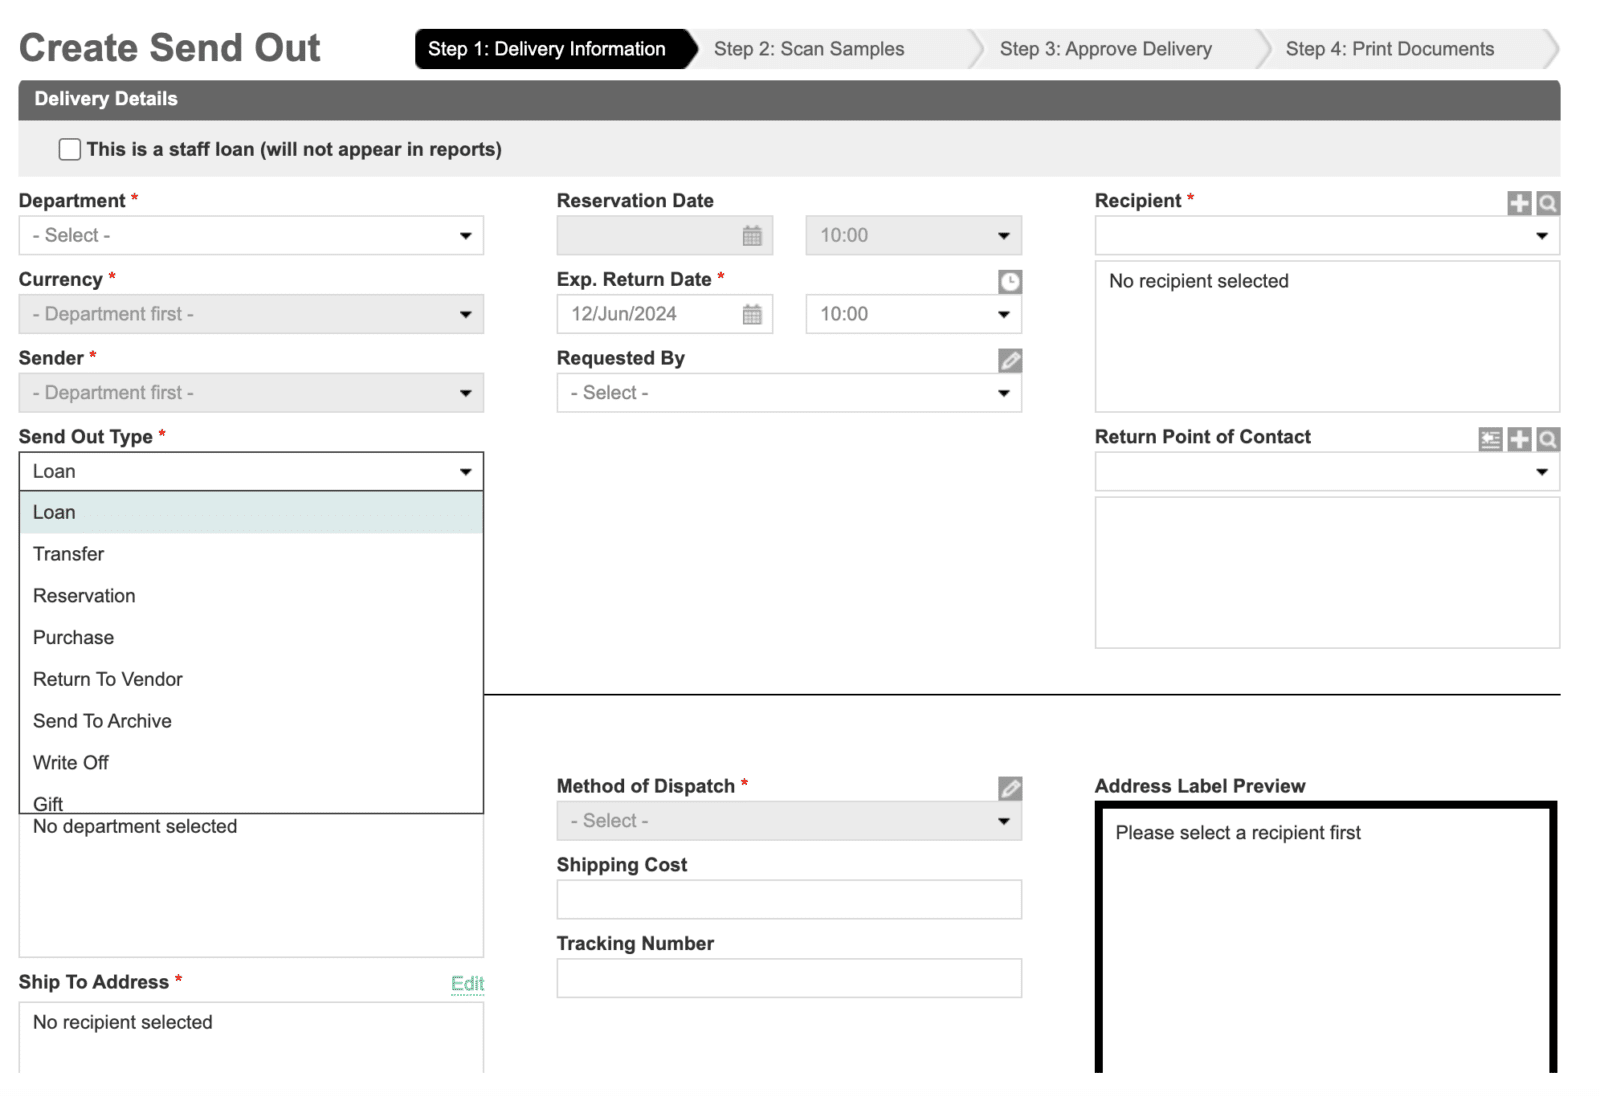Select Return To Vendor send out type
Image resolution: width=1600 pixels, height=1097 pixels.
click(x=107, y=679)
